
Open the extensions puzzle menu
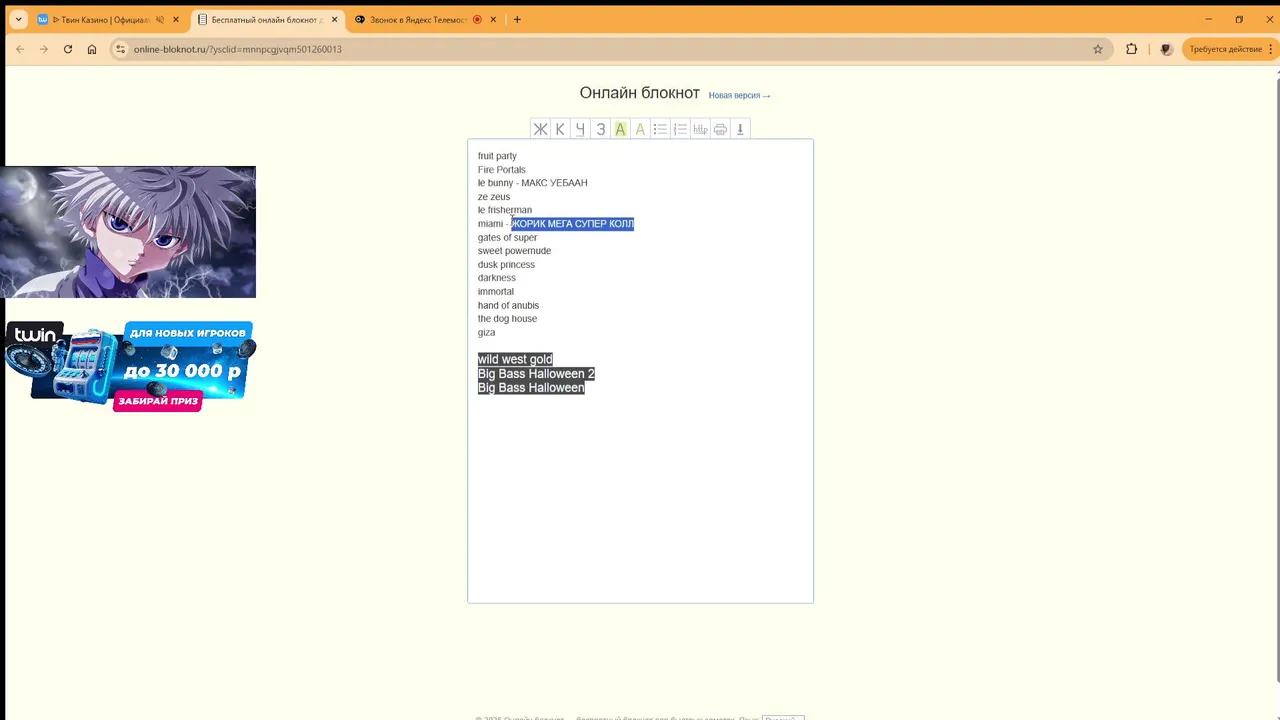(x=1131, y=49)
